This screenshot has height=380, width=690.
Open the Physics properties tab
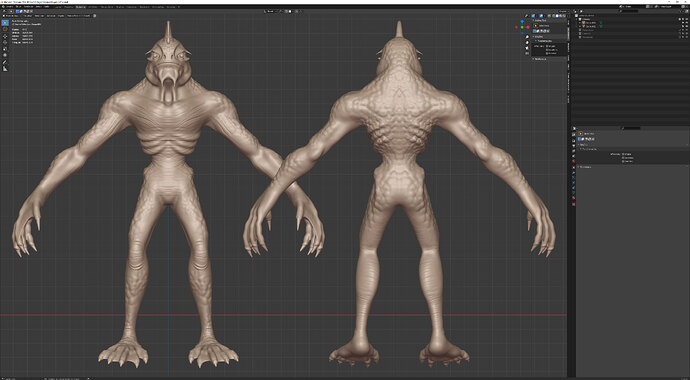tap(574, 183)
